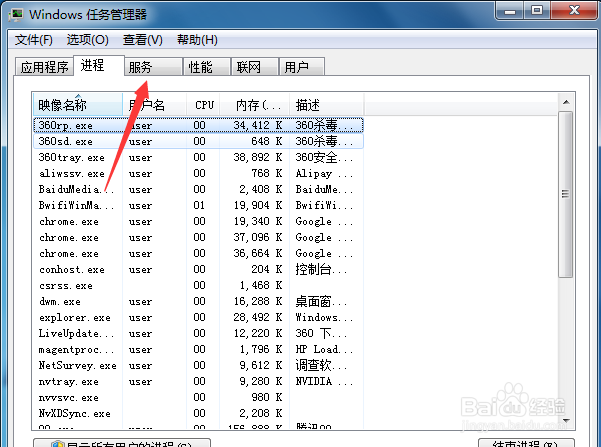Click the vertical scrollbar thumb
Screen dimensions: 601x447
tap(566, 194)
